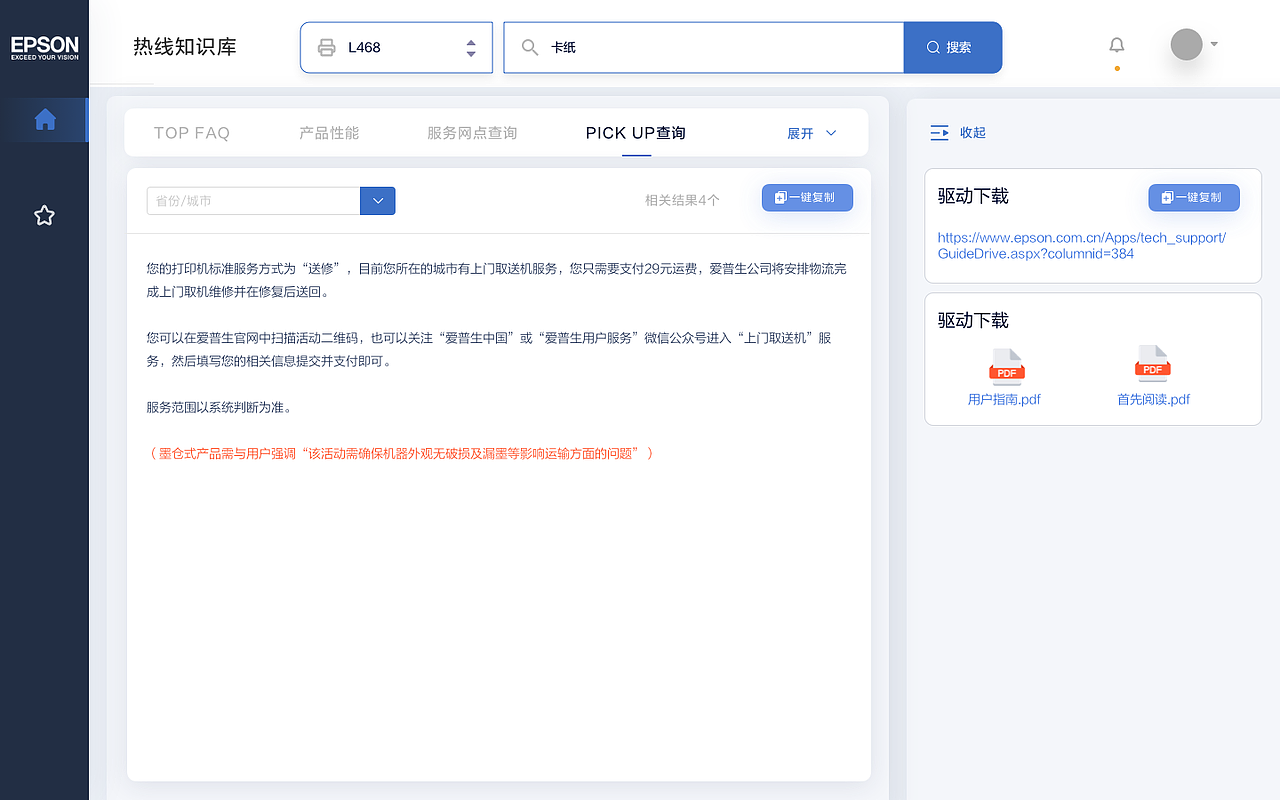This screenshot has height=800, width=1280.
Task: Click the magnifier icon in the search field
Action: click(x=531, y=46)
